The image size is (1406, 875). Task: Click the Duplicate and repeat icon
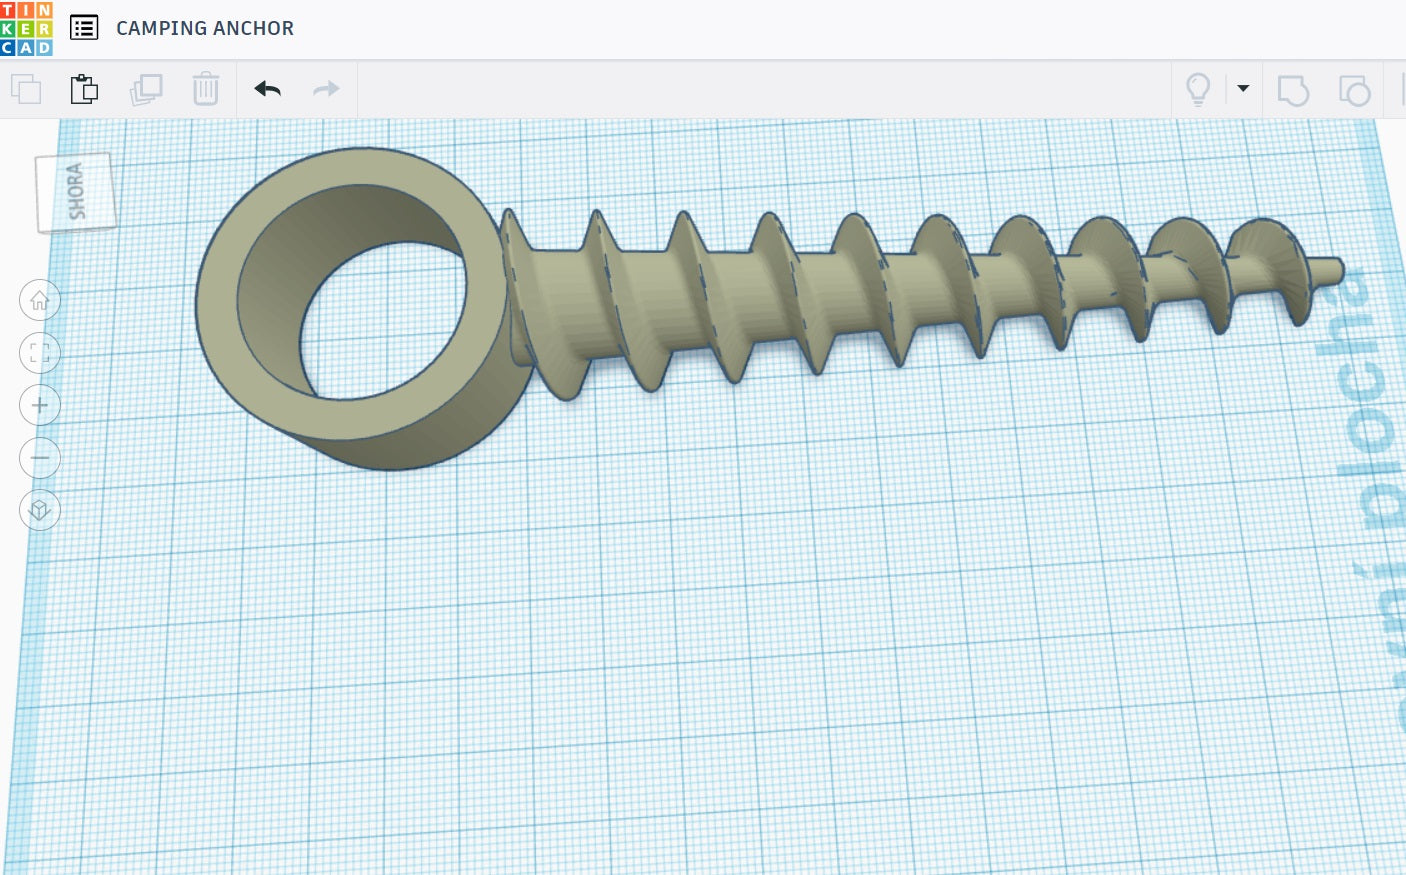(146, 89)
